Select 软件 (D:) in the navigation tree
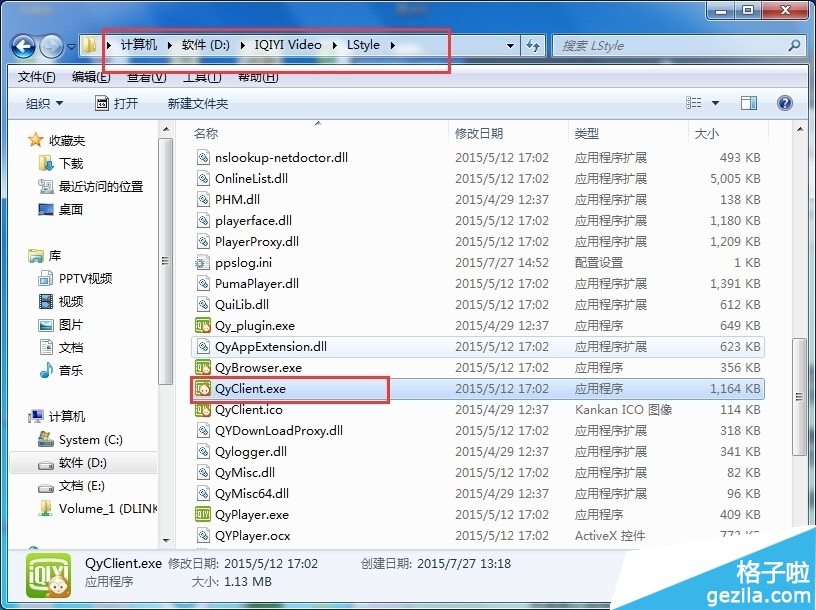816x610 pixels. tap(83, 463)
